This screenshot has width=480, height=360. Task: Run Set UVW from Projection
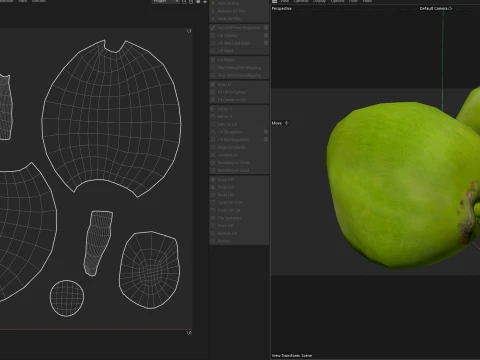[x=236, y=28]
